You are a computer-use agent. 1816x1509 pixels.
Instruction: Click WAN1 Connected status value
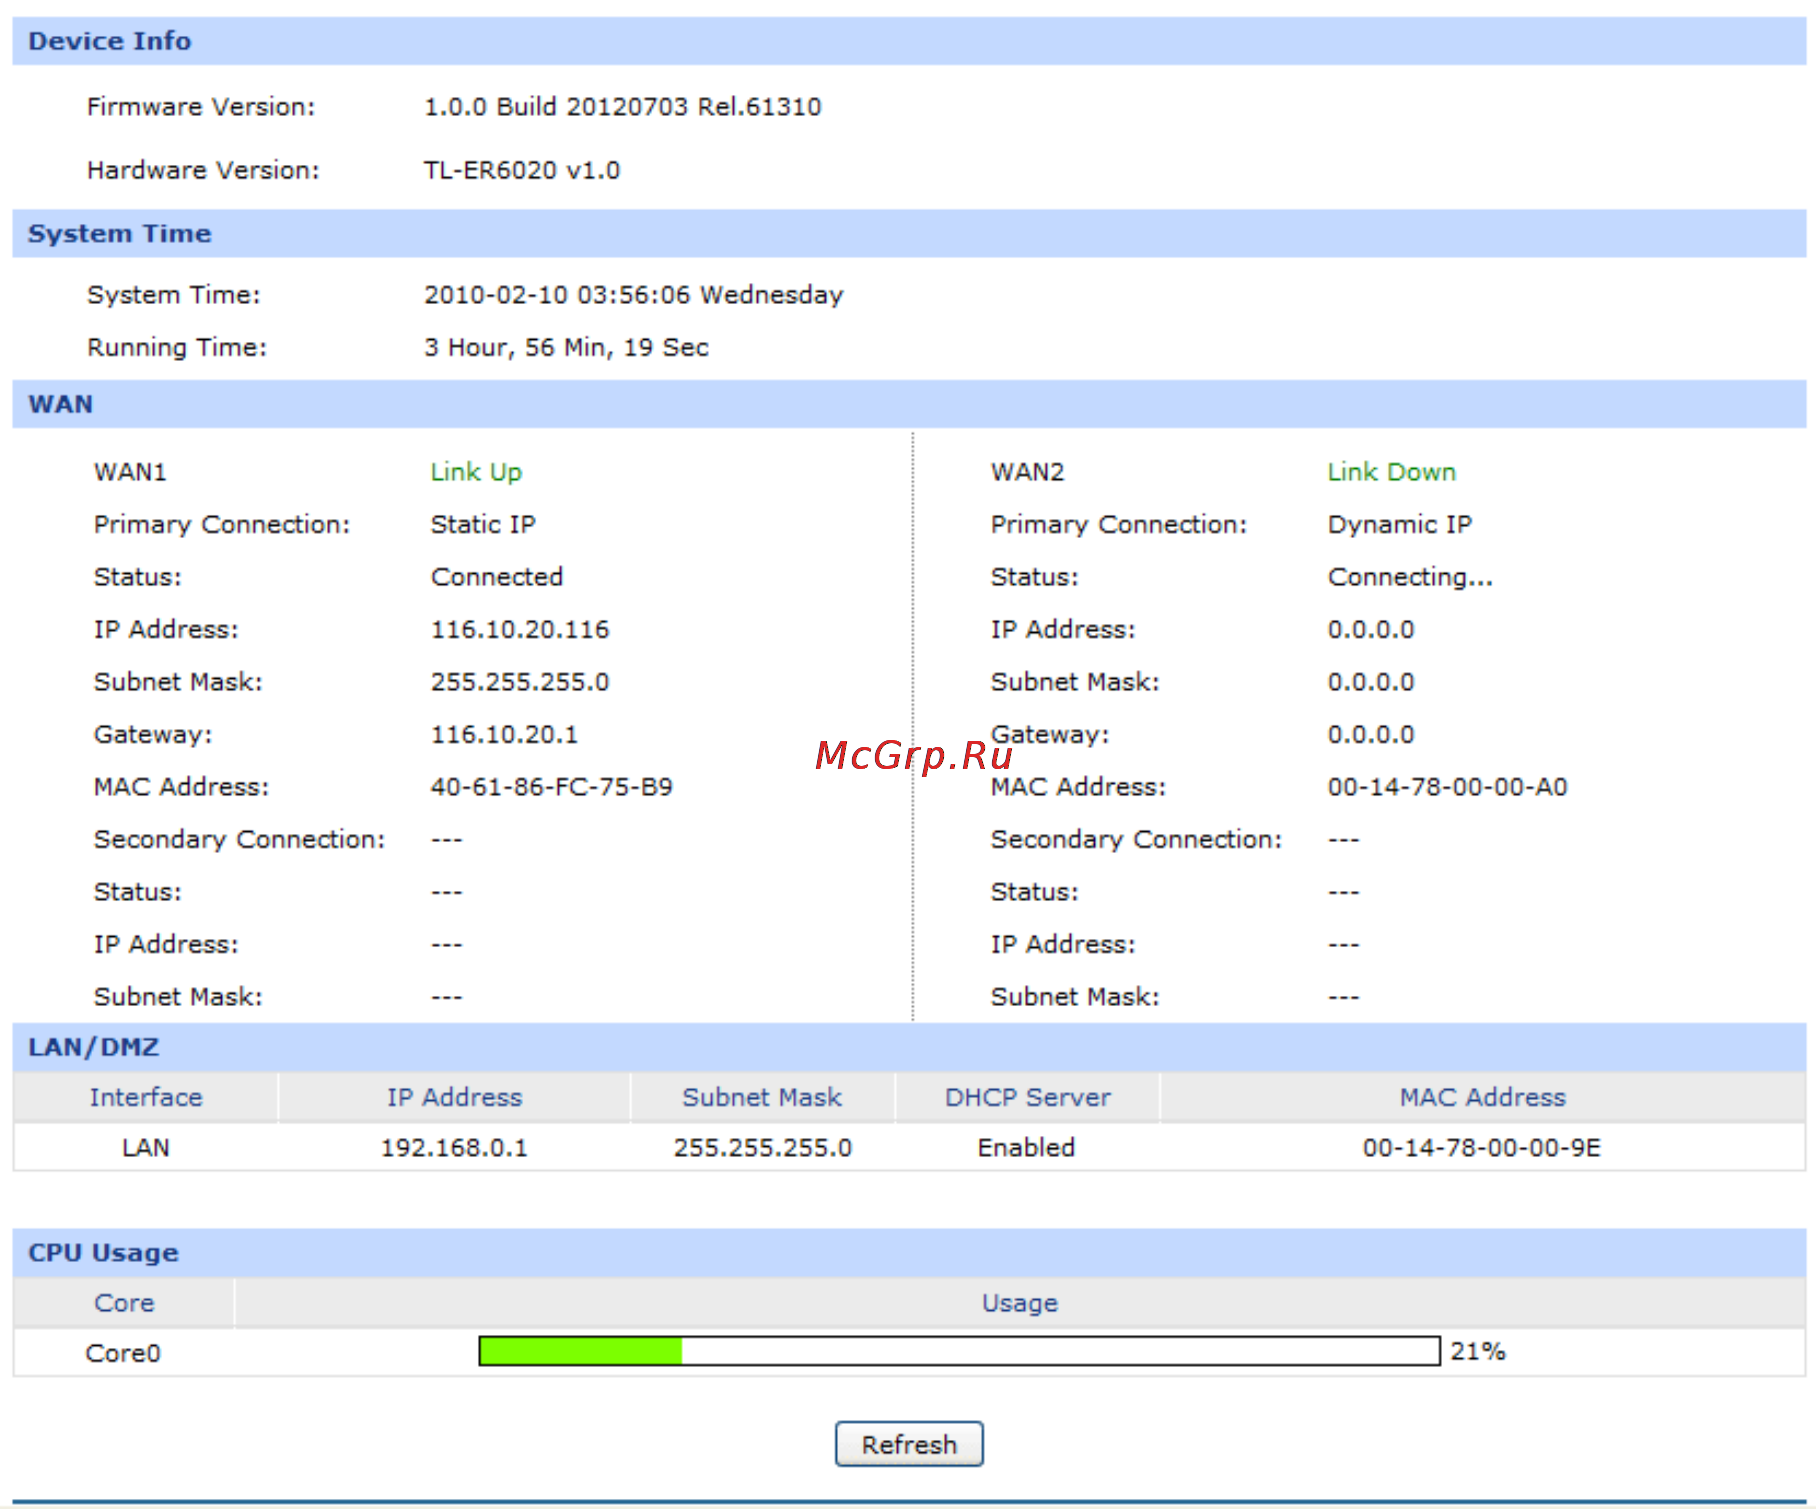point(497,577)
